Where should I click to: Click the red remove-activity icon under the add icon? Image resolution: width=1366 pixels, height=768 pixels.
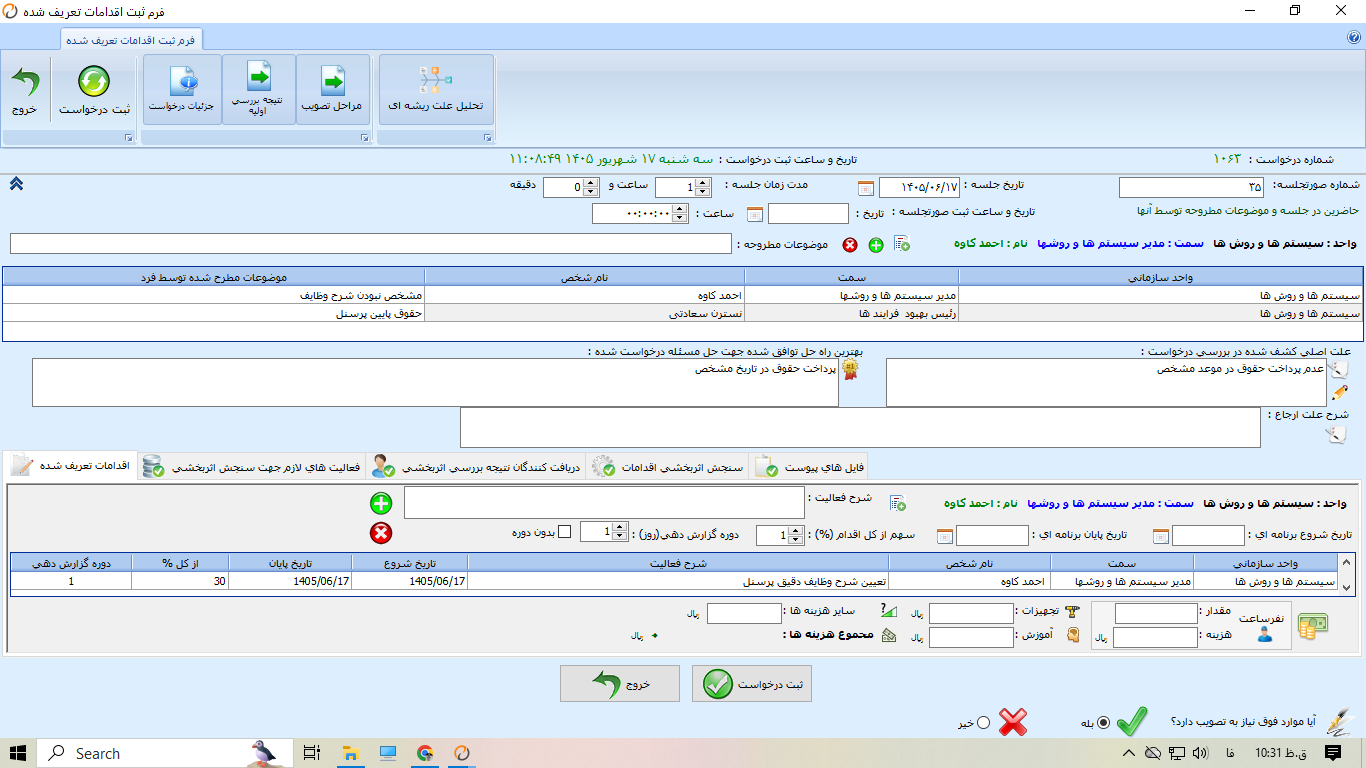pyautogui.click(x=381, y=533)
